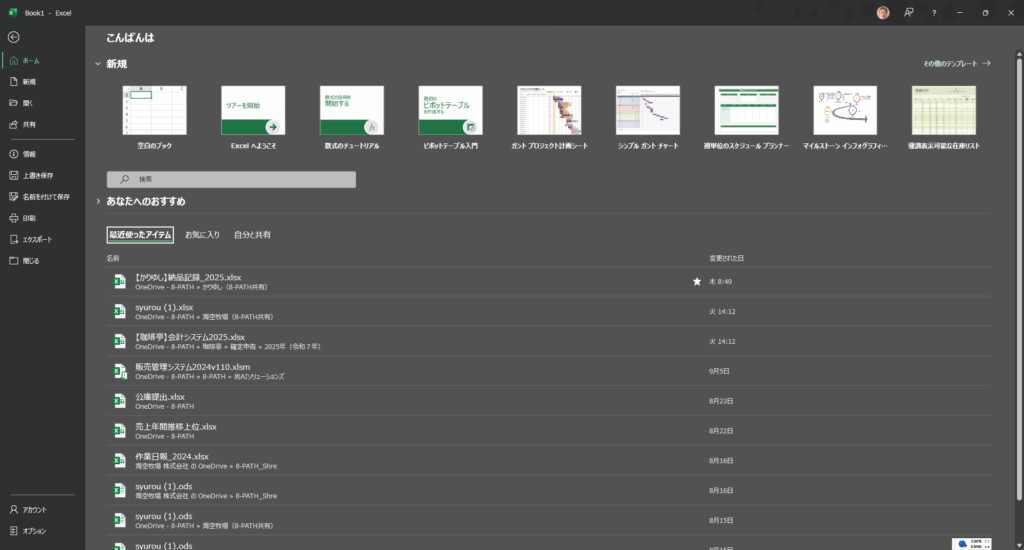Toggle pin star on 納品記録_2025.xlsx
This screenshot has height=550, width=1024.
point(697,282)
